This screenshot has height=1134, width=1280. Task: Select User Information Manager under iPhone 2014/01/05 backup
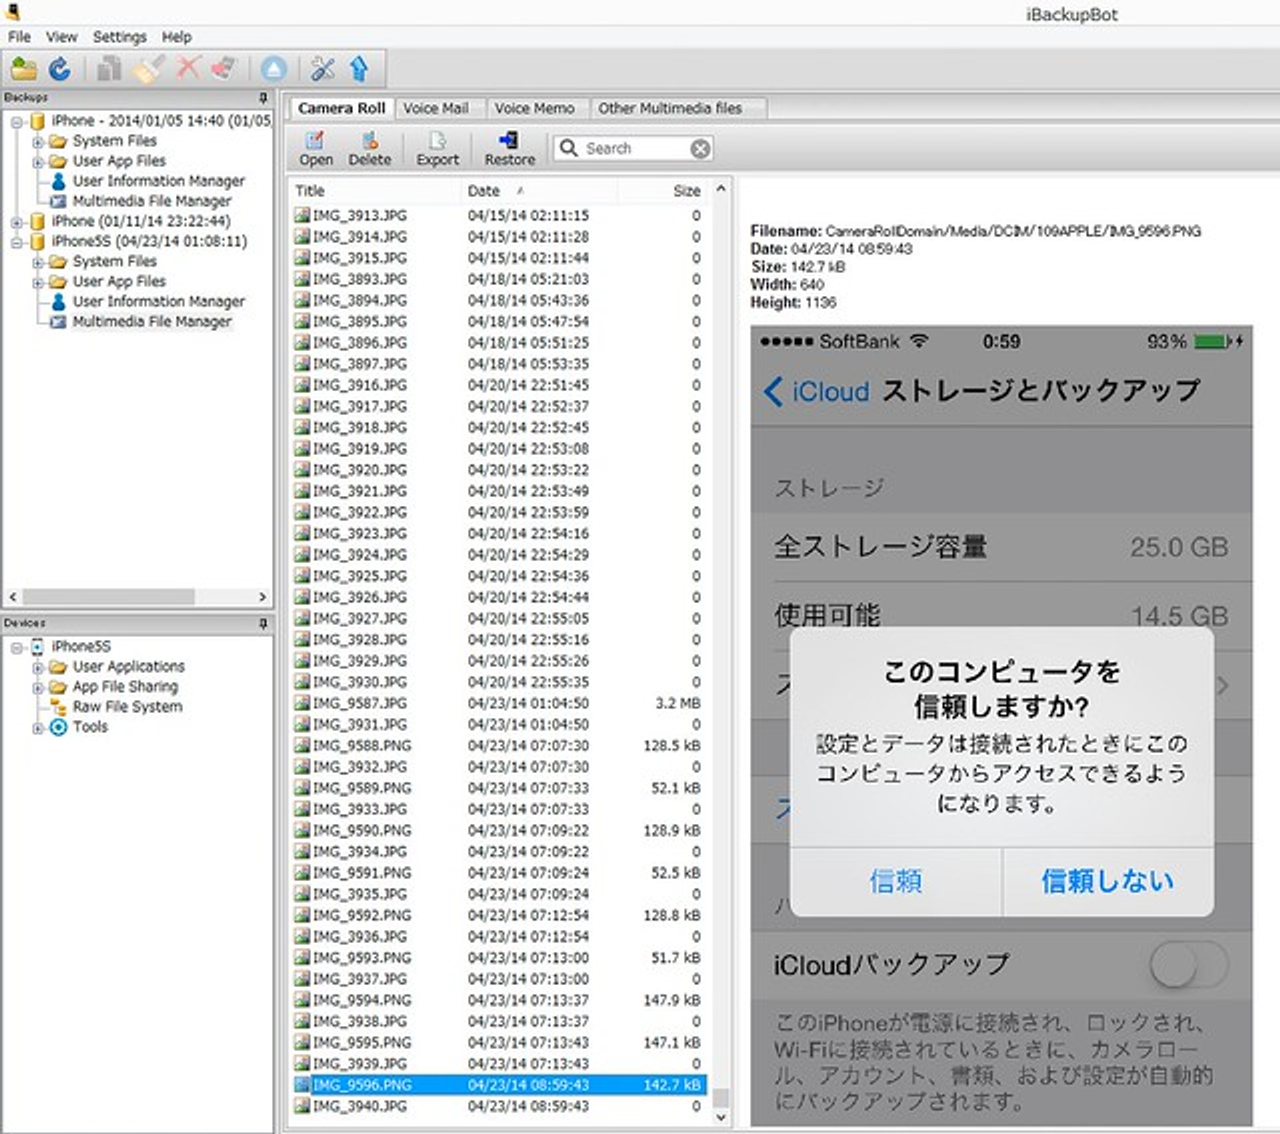pos(158,181)
